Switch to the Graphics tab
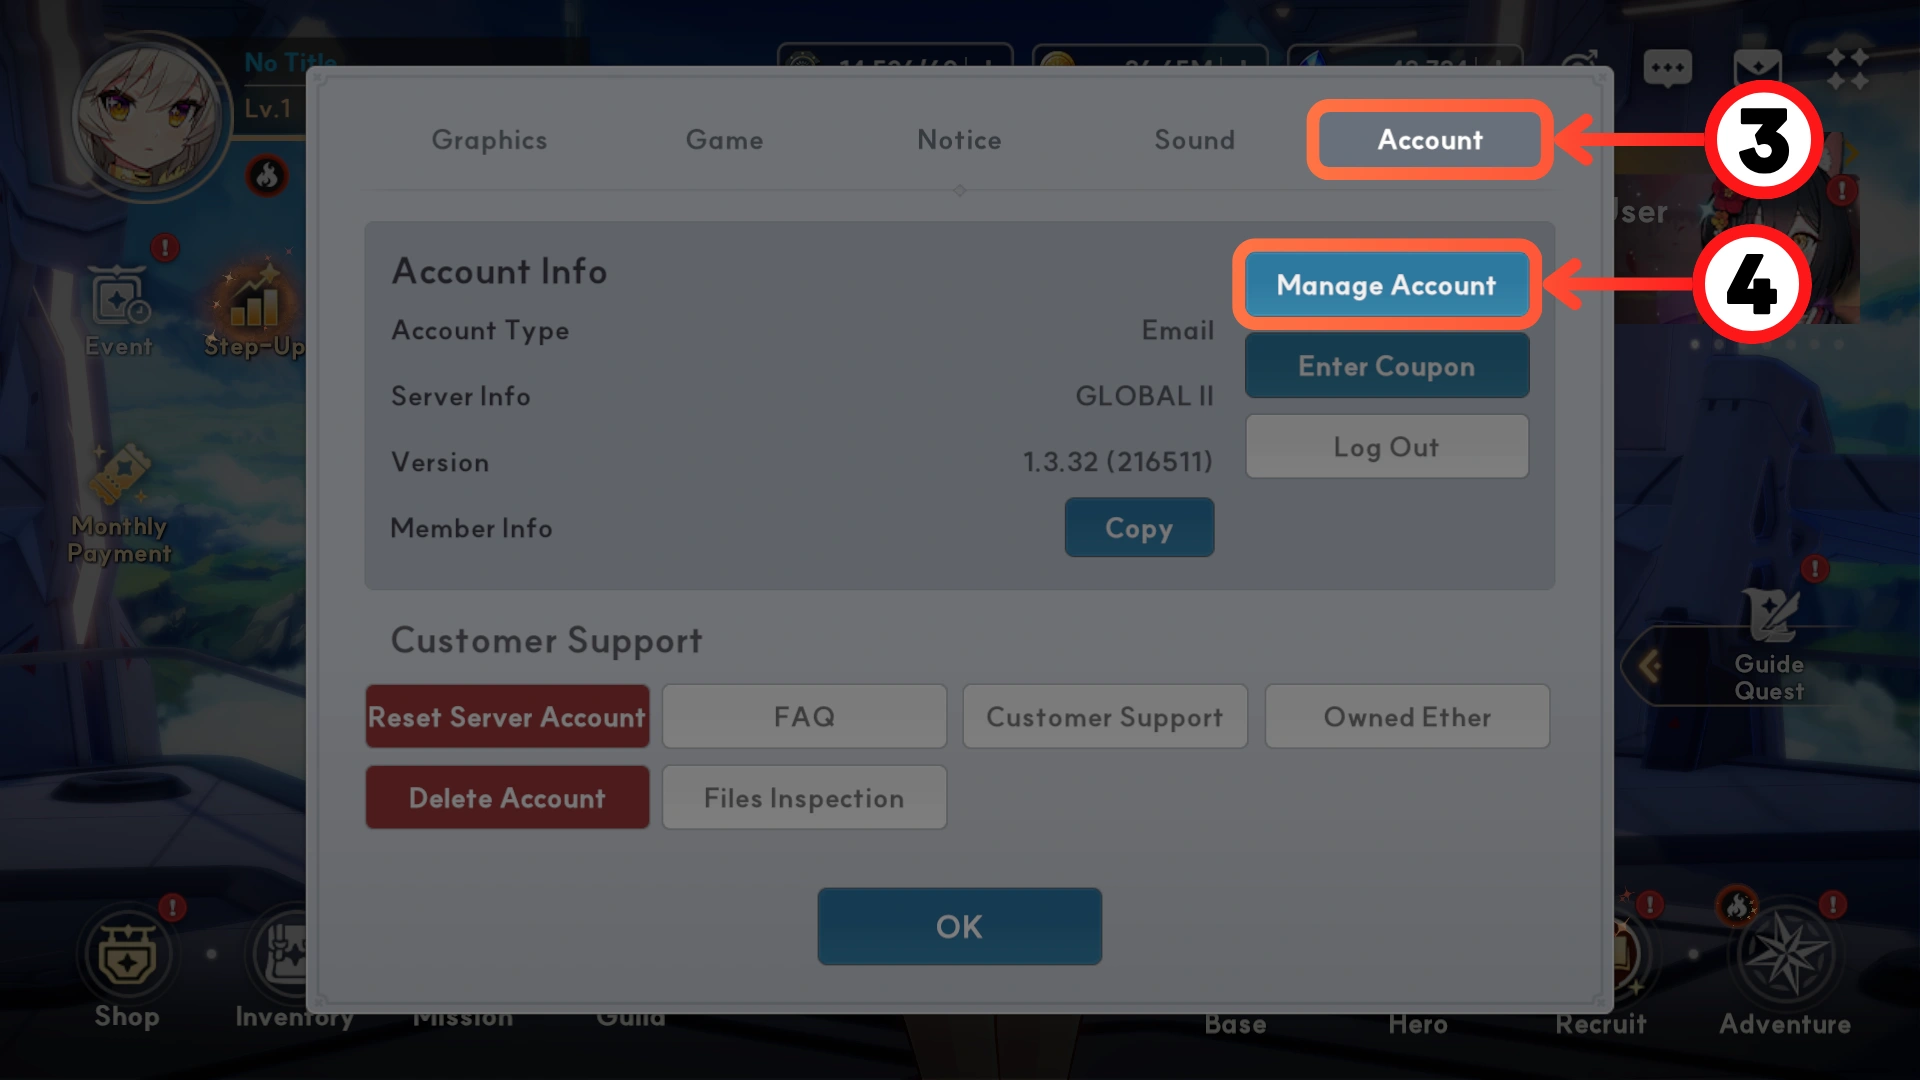 (489, 140)
